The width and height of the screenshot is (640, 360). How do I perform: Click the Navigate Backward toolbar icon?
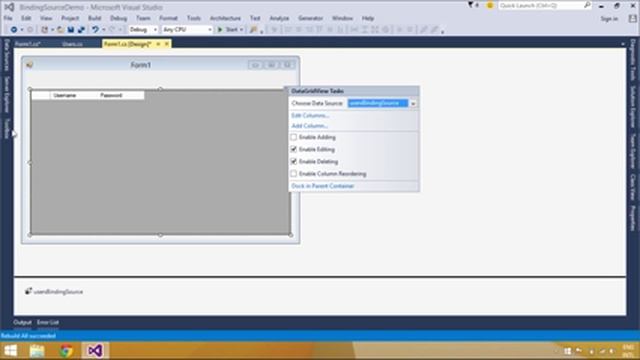pyautogui.click(x=13, y=29)
